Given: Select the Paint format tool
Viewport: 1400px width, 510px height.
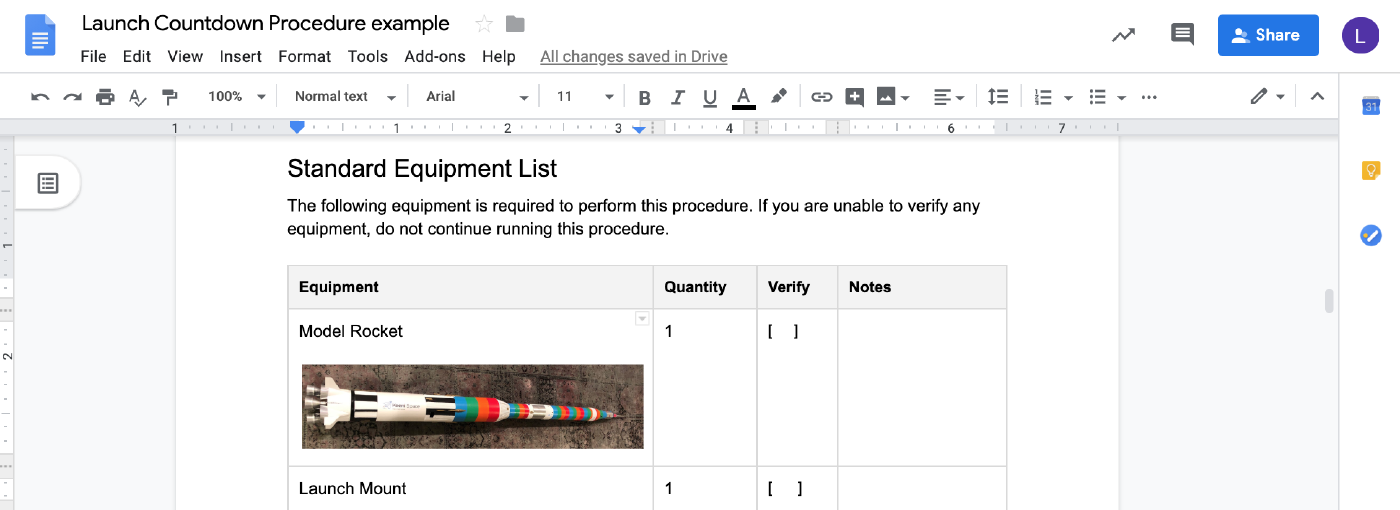Looking at the screenshot, I should (x=170, y=97).
